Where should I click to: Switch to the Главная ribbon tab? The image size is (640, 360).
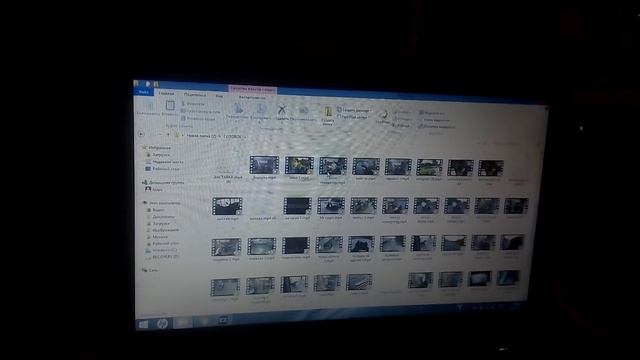[x=166, y=93]
